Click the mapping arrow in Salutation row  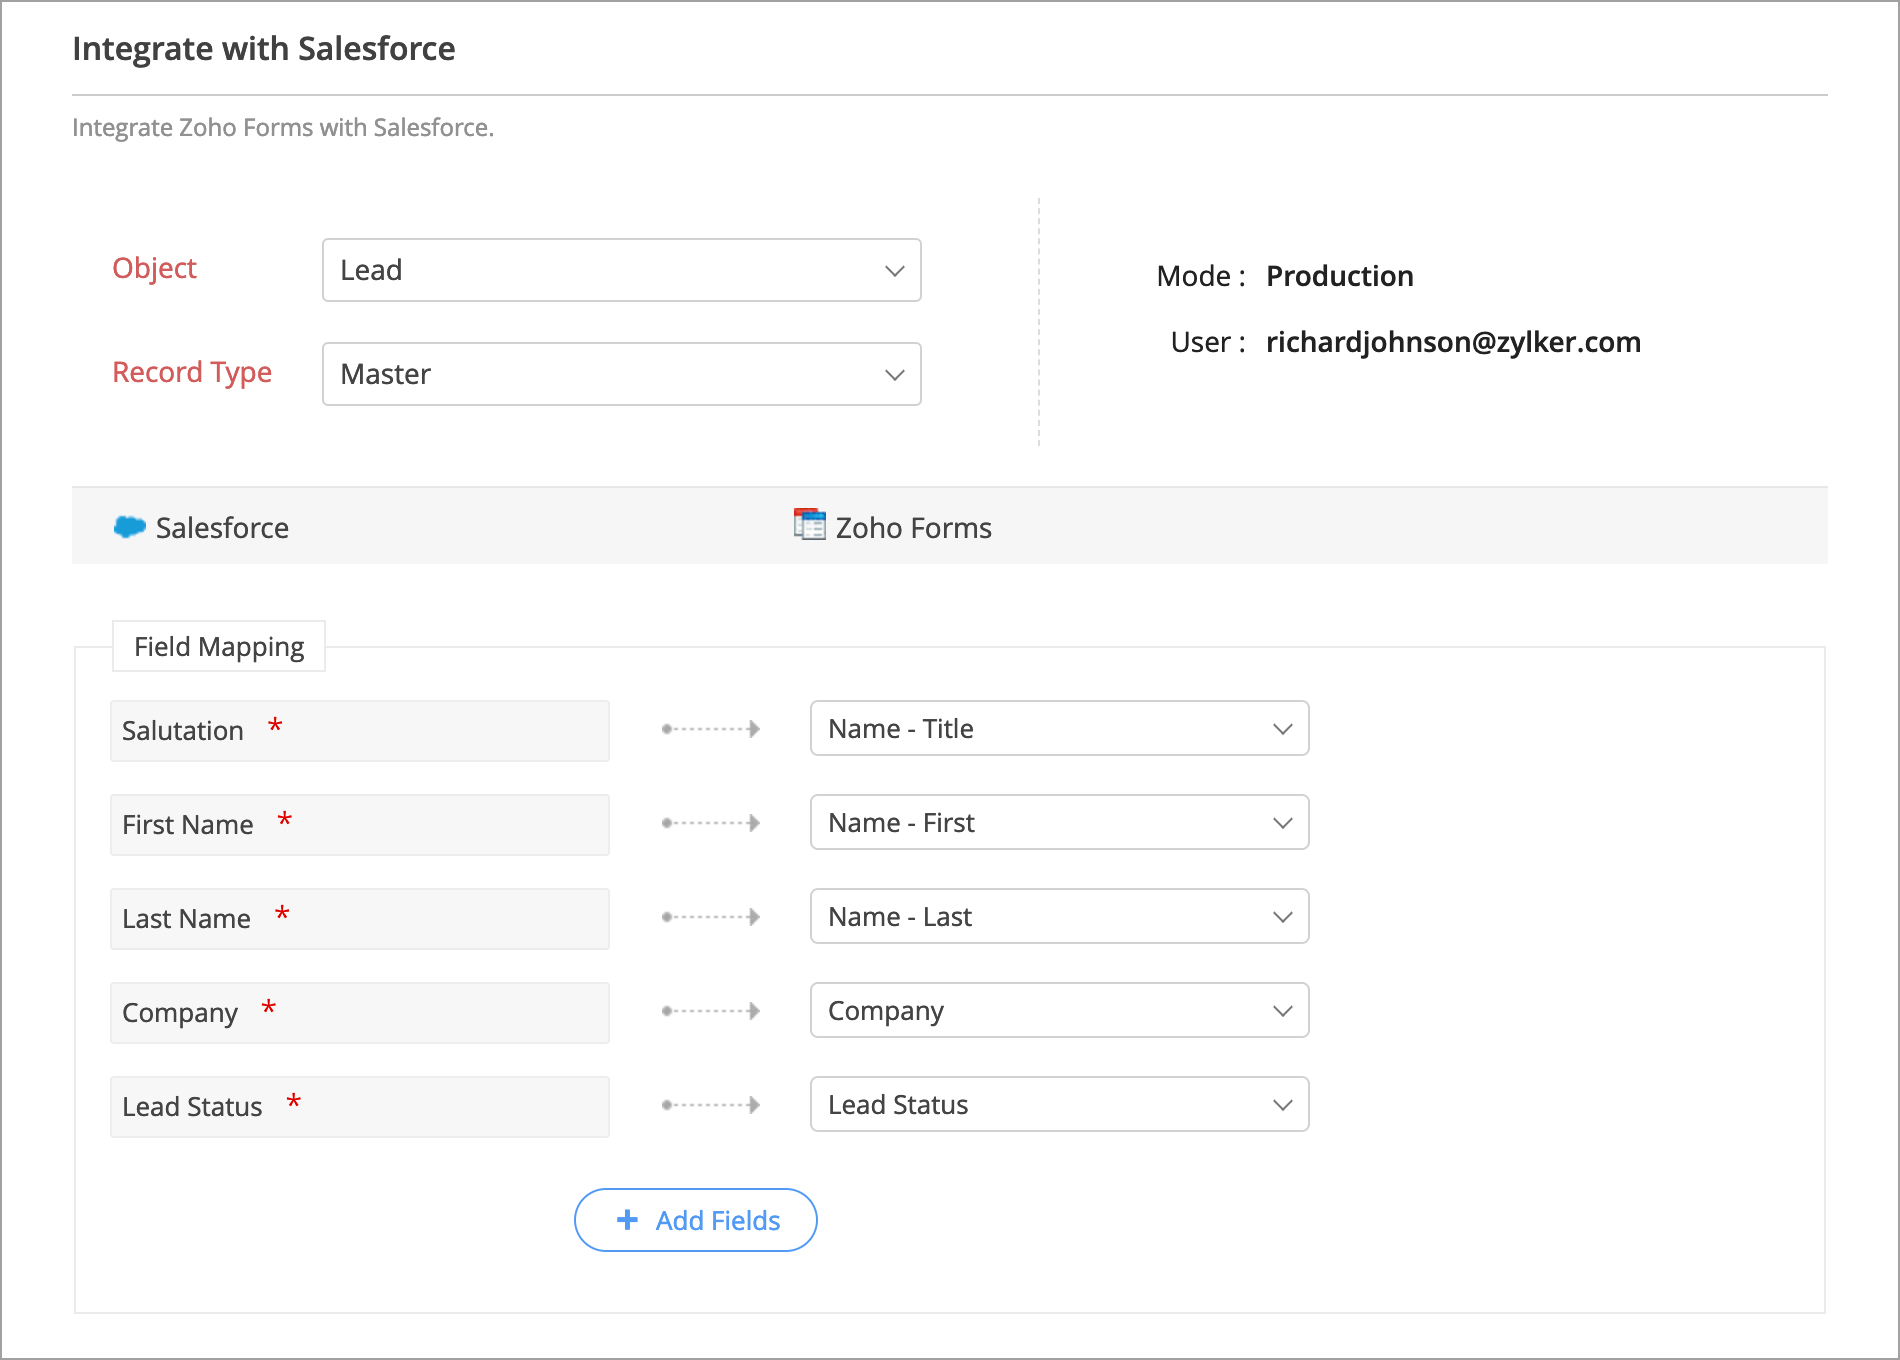[x=711, y=729]
